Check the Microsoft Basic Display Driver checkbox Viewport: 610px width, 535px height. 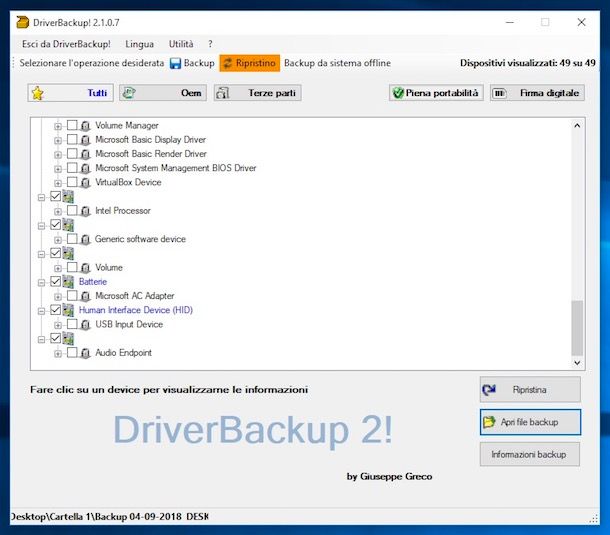(72, 139)
